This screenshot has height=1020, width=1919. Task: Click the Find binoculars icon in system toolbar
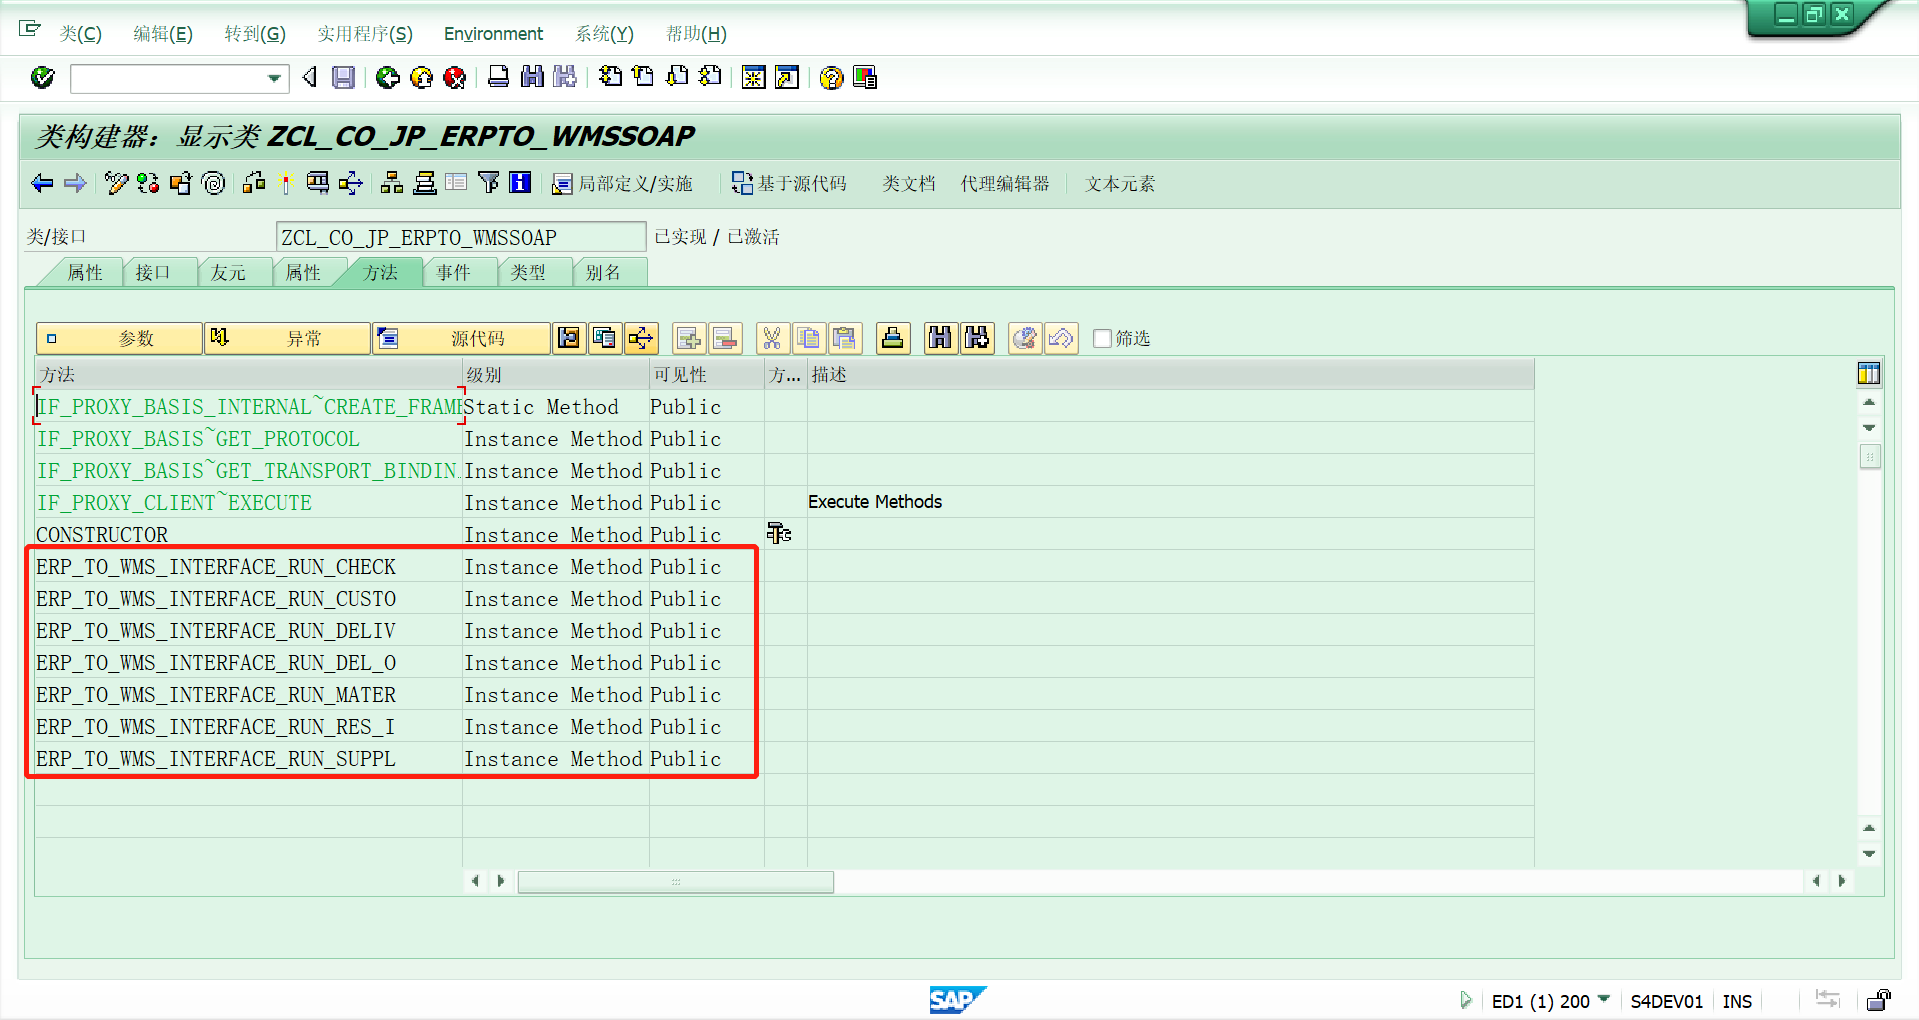point(532,77)
